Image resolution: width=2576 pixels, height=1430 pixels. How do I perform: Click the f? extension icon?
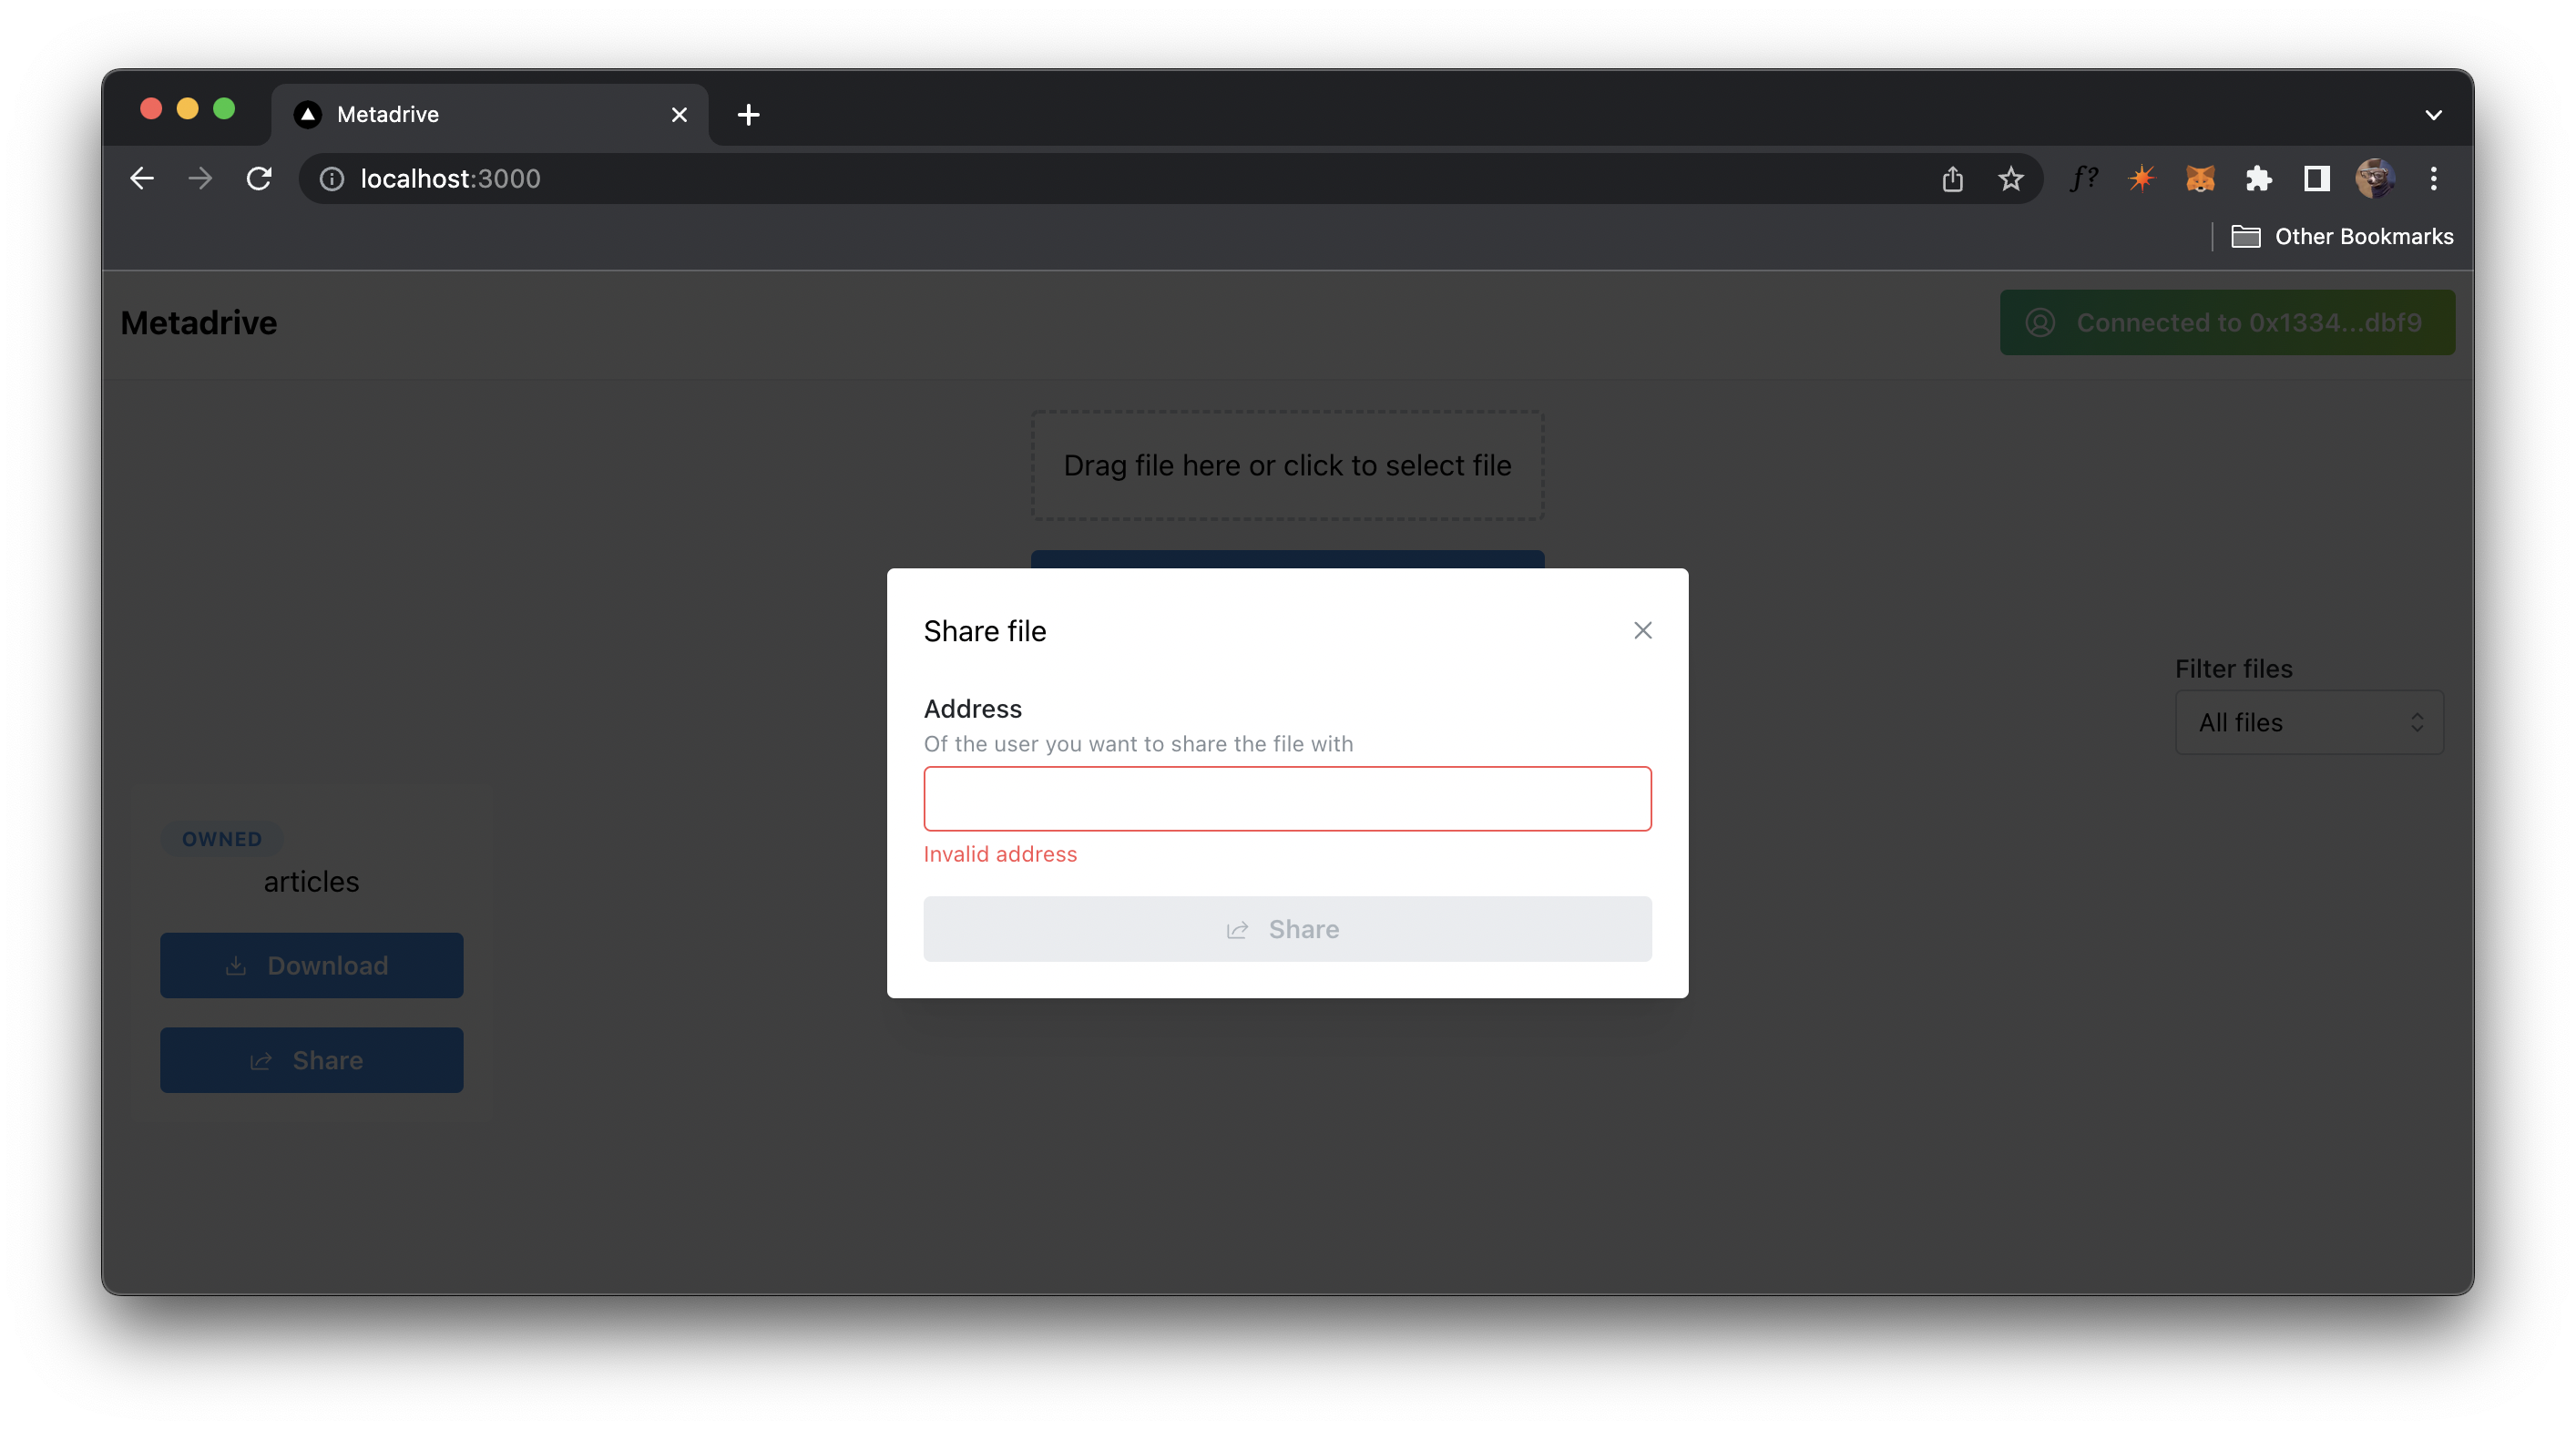(2084, 179)
